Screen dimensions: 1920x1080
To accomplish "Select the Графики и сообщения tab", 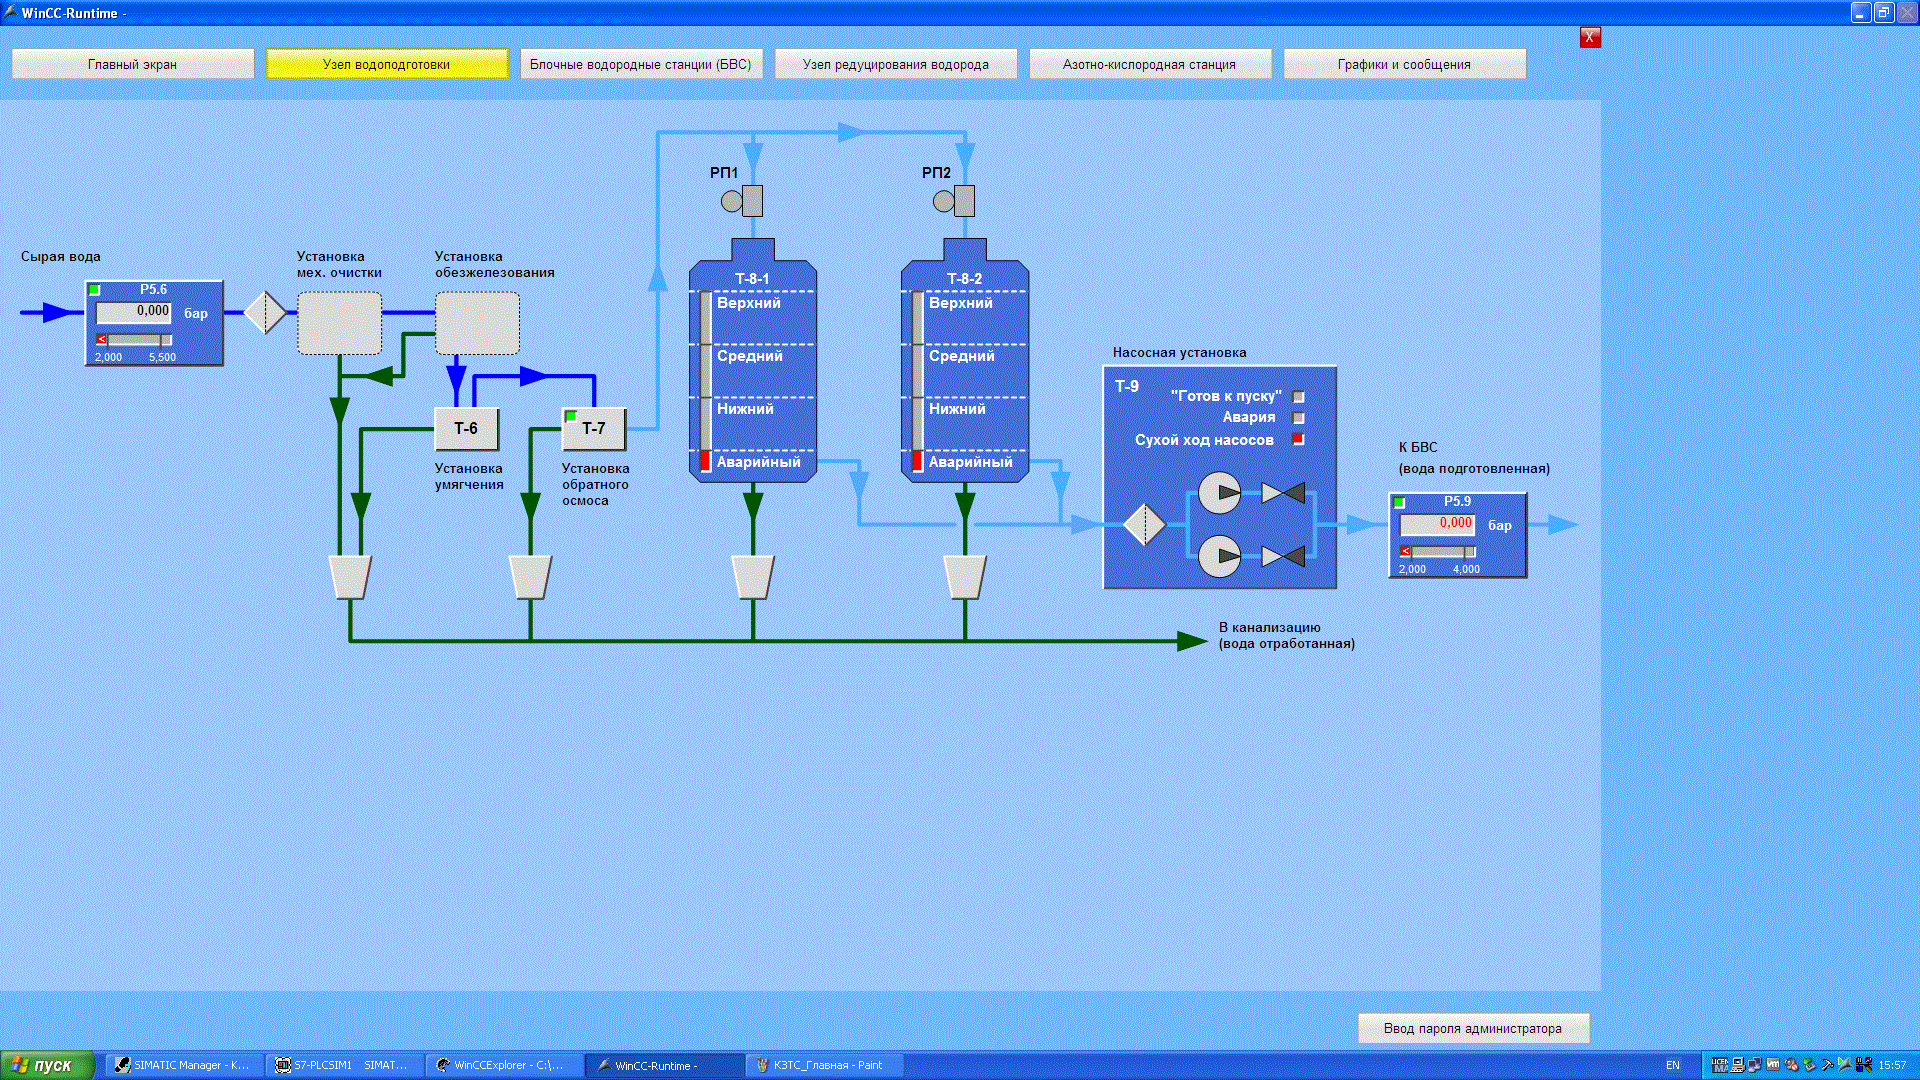I will (1404, 63).
